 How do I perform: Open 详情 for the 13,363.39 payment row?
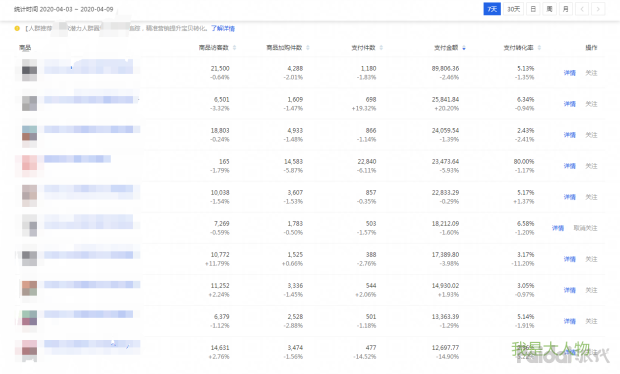(569, 321)
